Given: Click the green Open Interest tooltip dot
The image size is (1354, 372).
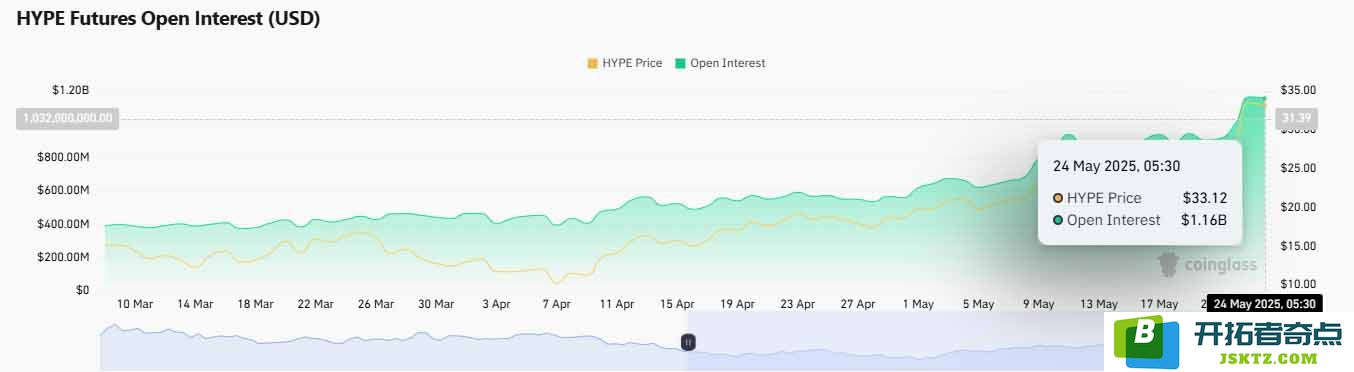Looking at the screenshot, I should point(1058,220).
